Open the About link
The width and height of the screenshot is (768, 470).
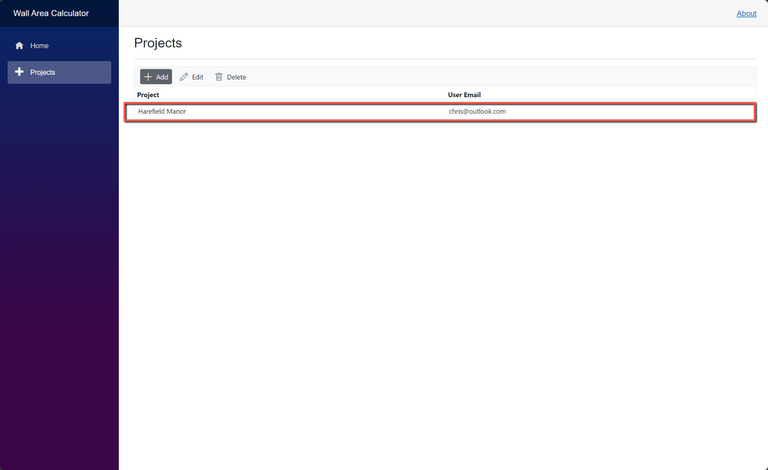click(746, 14)
